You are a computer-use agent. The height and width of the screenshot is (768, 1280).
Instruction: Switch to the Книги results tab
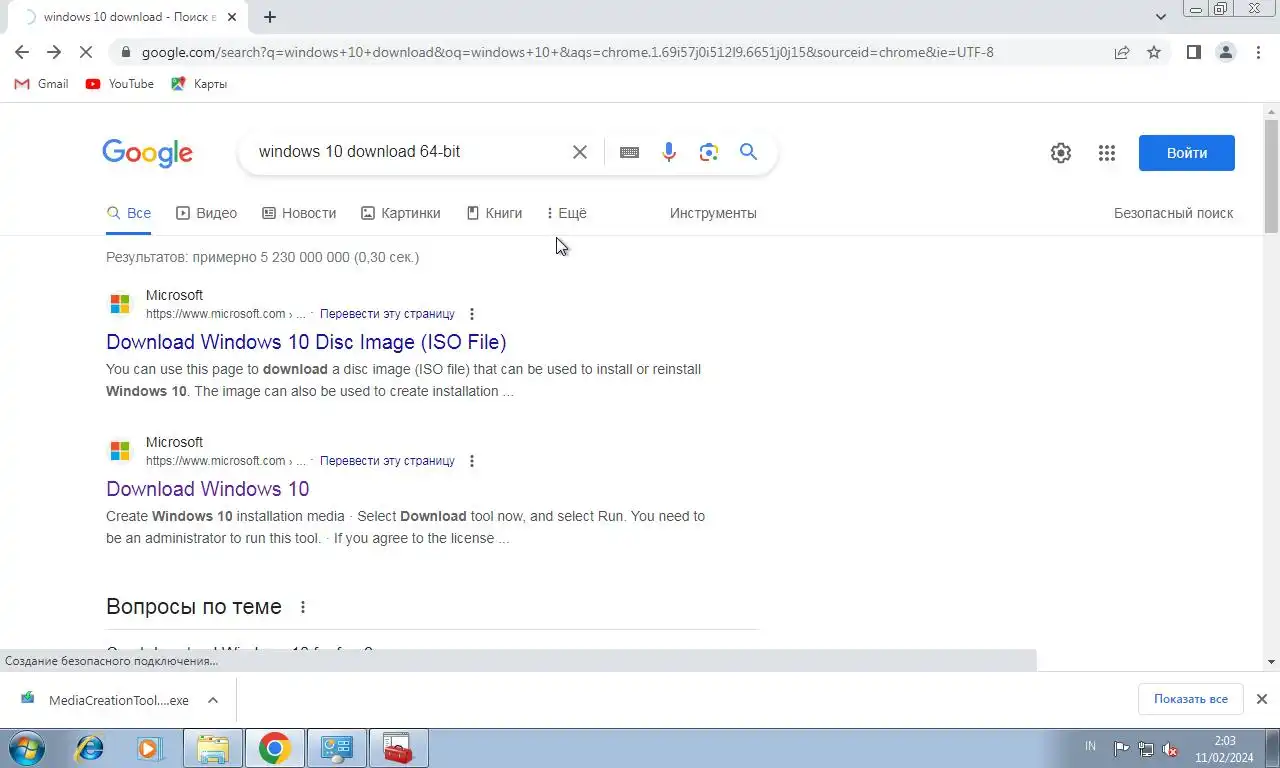coord(494,213)
